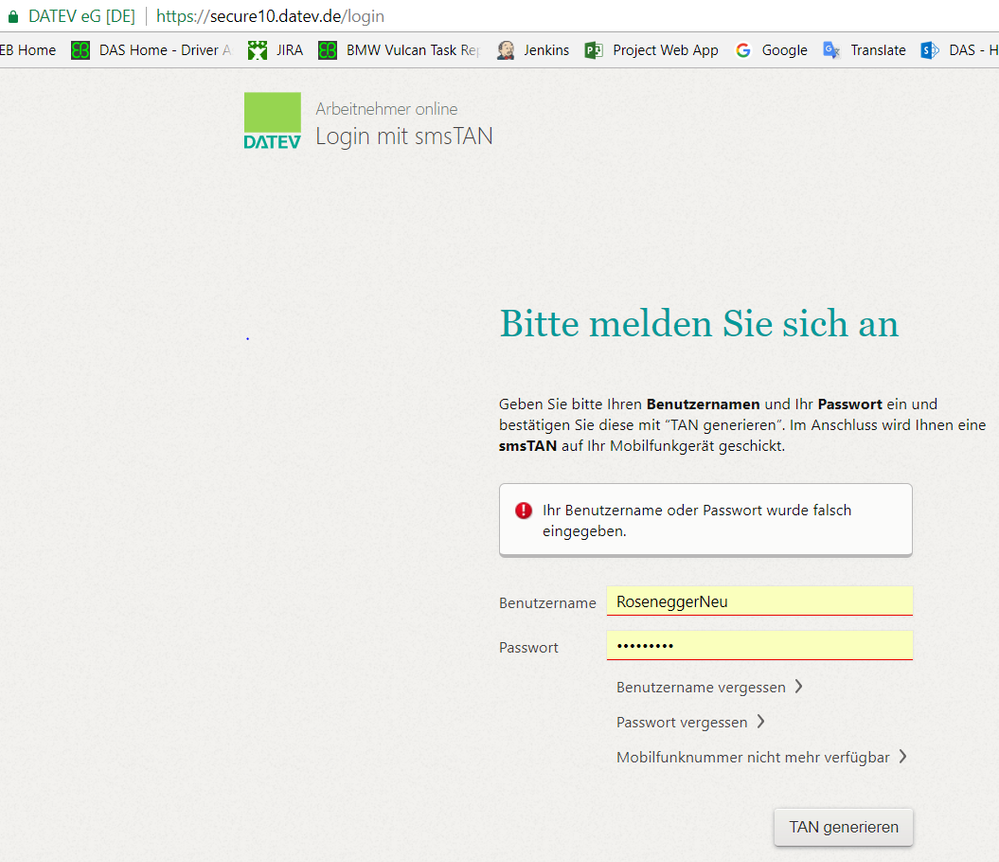Click the green padlock security icon
The width and height of the screenshot is (999, 862).
[13, 17]
